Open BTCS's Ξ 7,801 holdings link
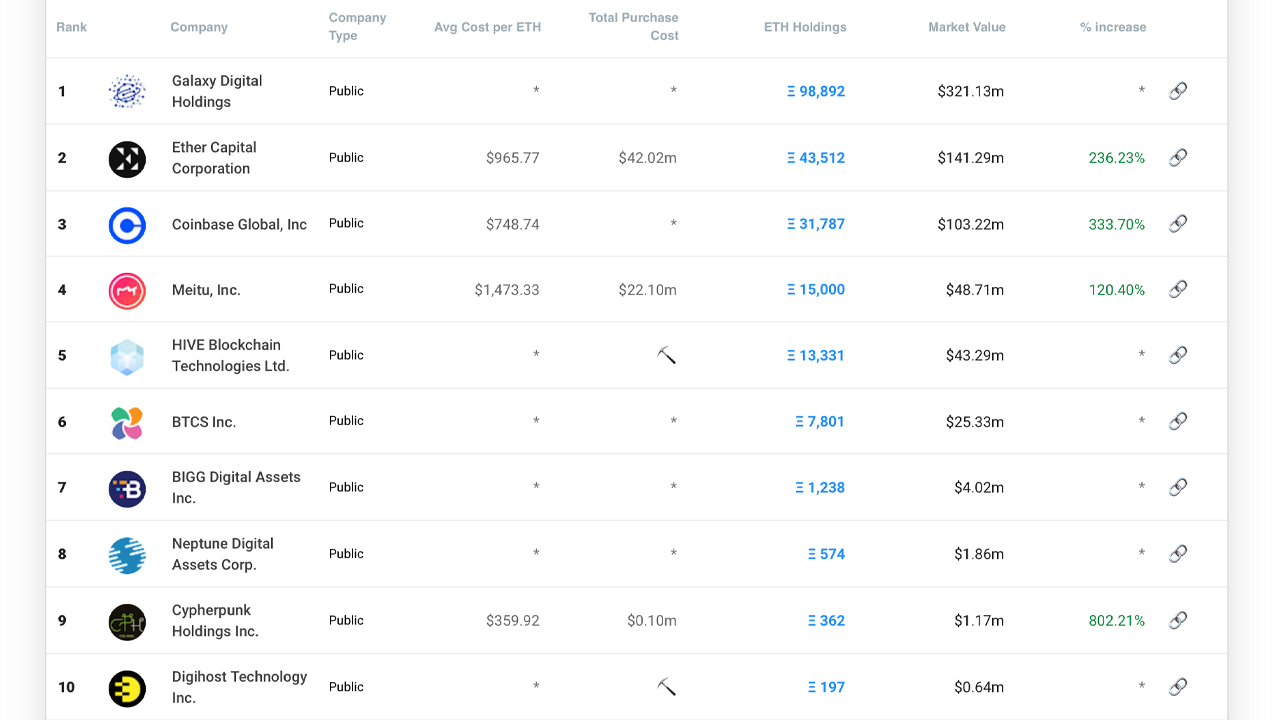 pyautogui.click(x=820, y=422)
